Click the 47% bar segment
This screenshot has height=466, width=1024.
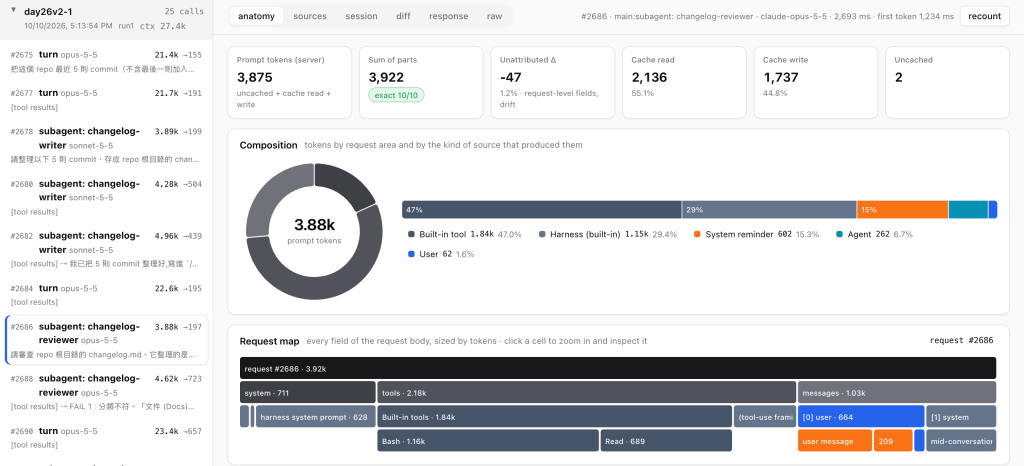pyautogui.click(x=542, y=210)
